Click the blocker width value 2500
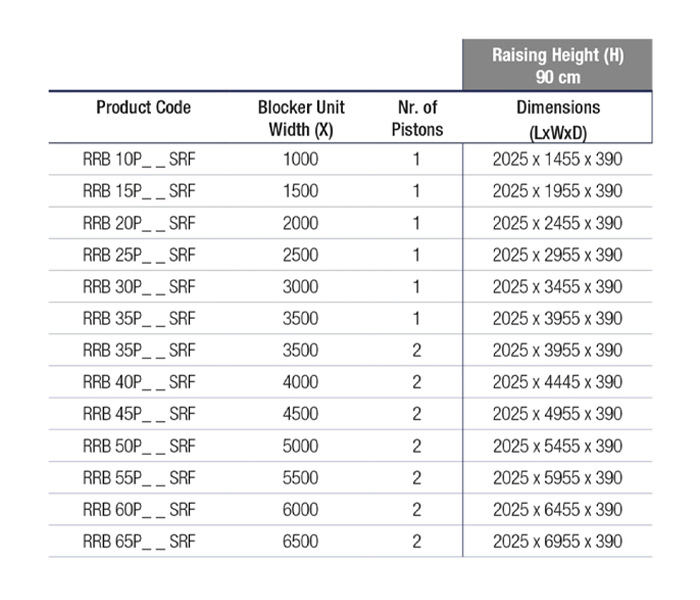Viewport: 700px width, 600px height. pyautogui.click(x=300, y=255)
